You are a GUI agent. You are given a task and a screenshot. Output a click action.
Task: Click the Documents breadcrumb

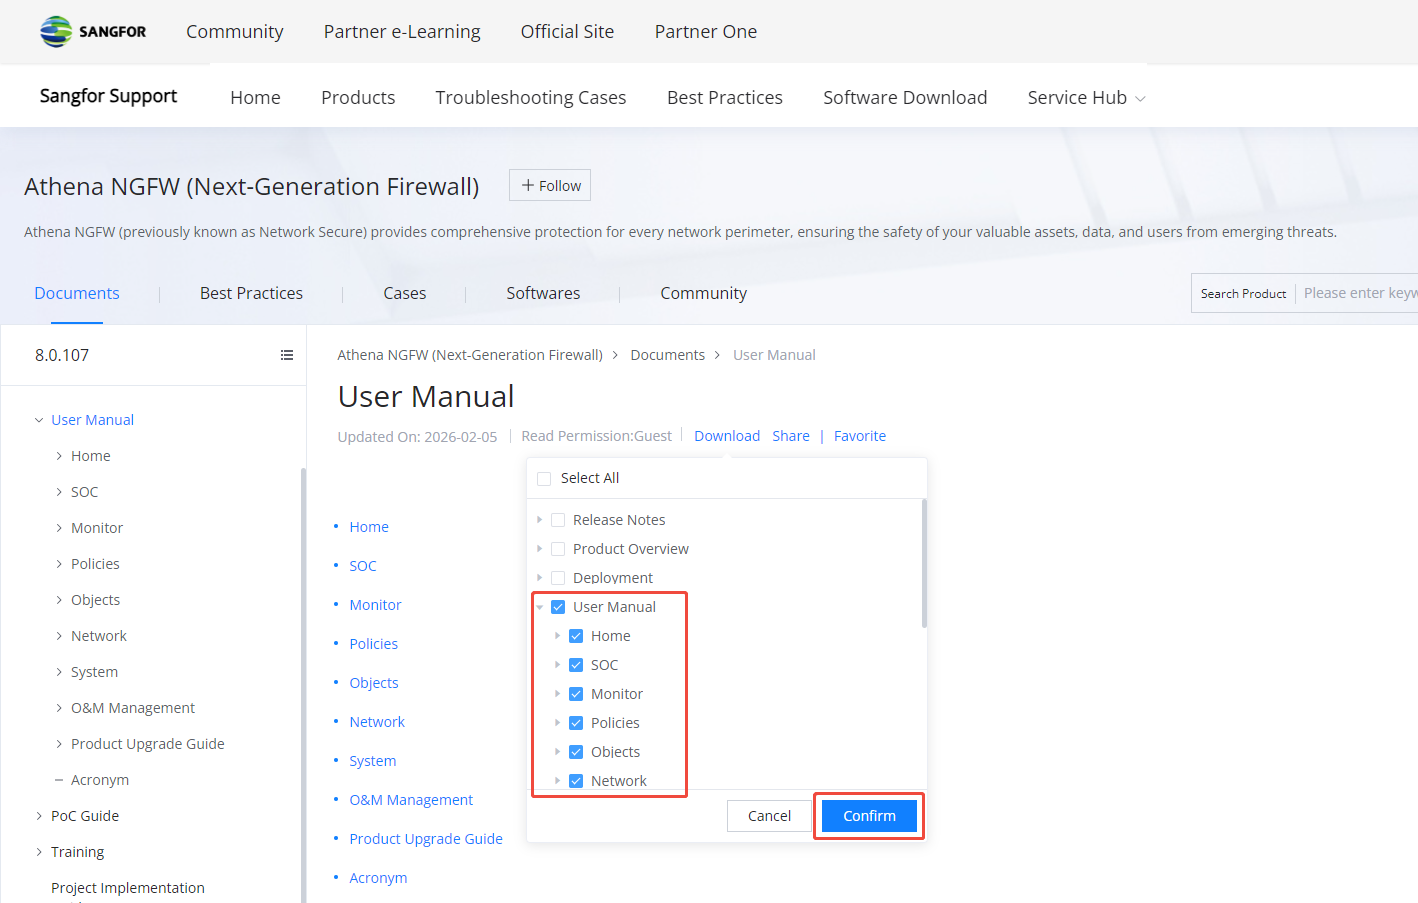point(667,355)
